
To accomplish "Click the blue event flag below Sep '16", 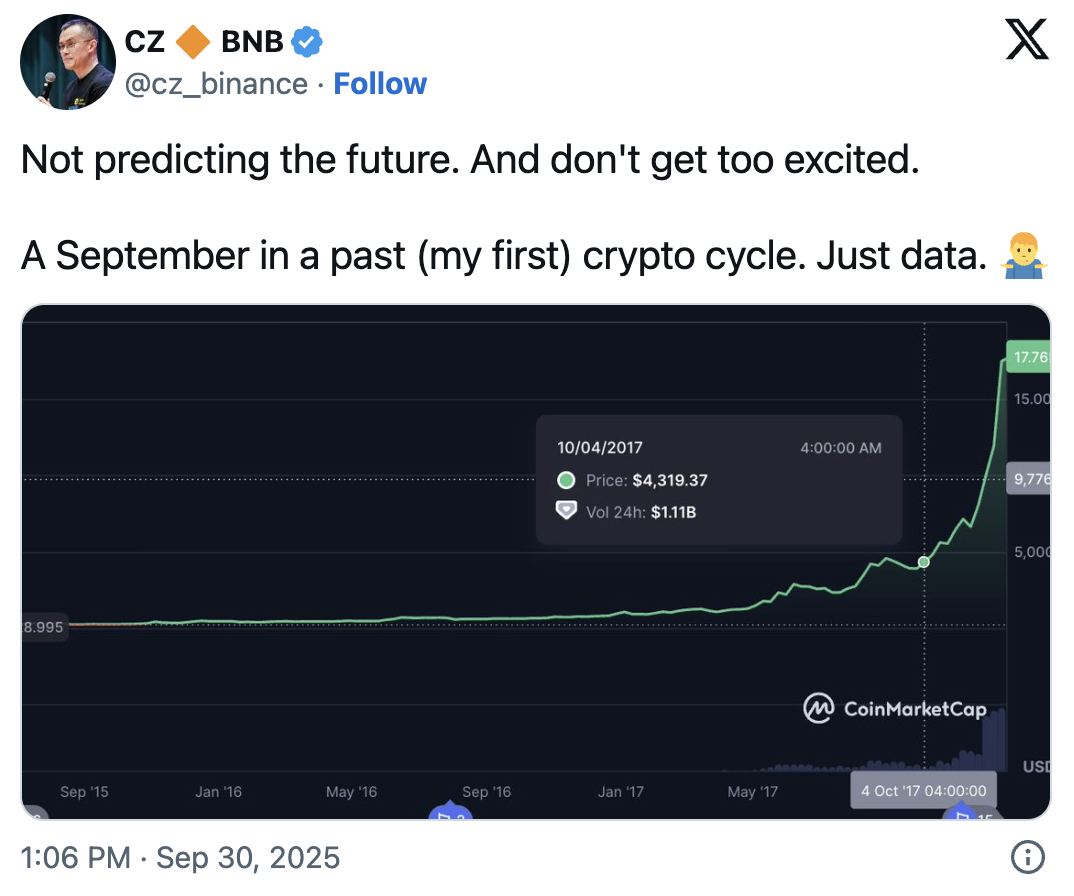I will (449, 812).
